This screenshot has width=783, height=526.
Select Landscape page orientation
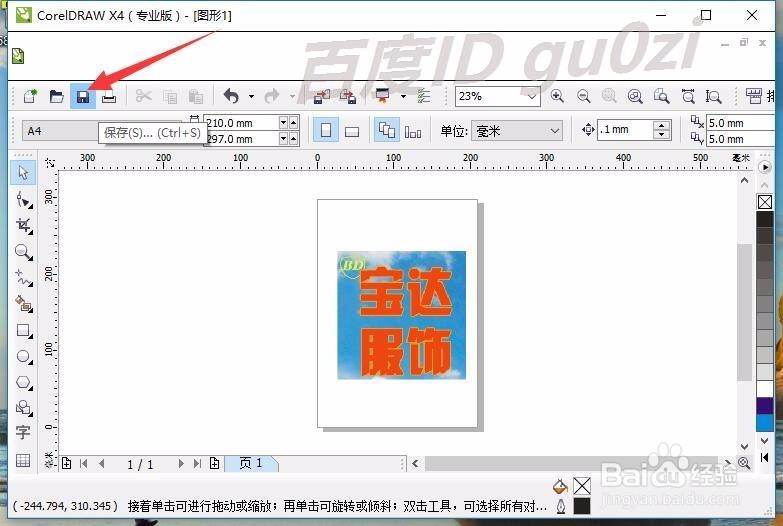[x=352, y=132]
